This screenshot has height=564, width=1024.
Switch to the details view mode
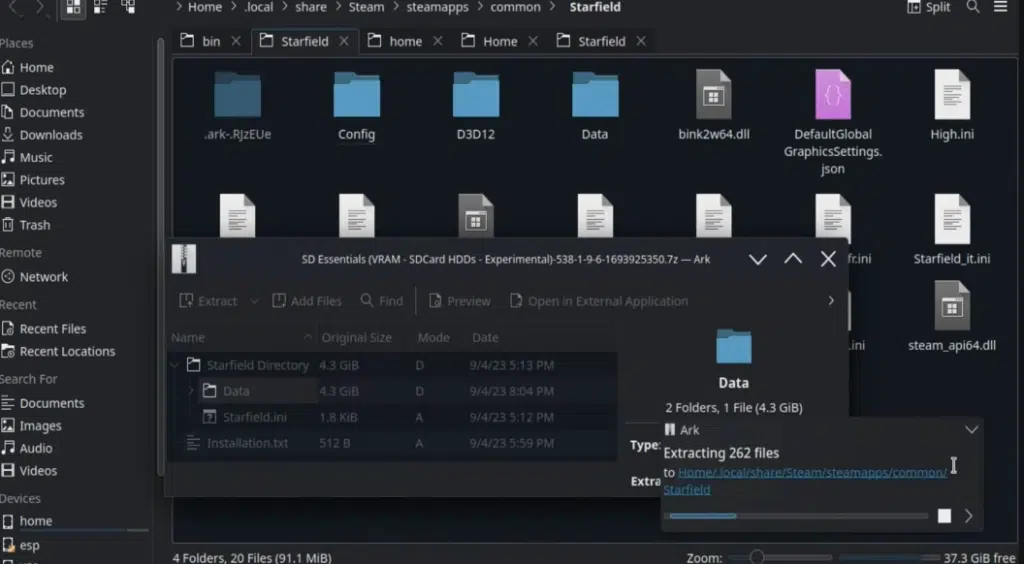(129, 7)
